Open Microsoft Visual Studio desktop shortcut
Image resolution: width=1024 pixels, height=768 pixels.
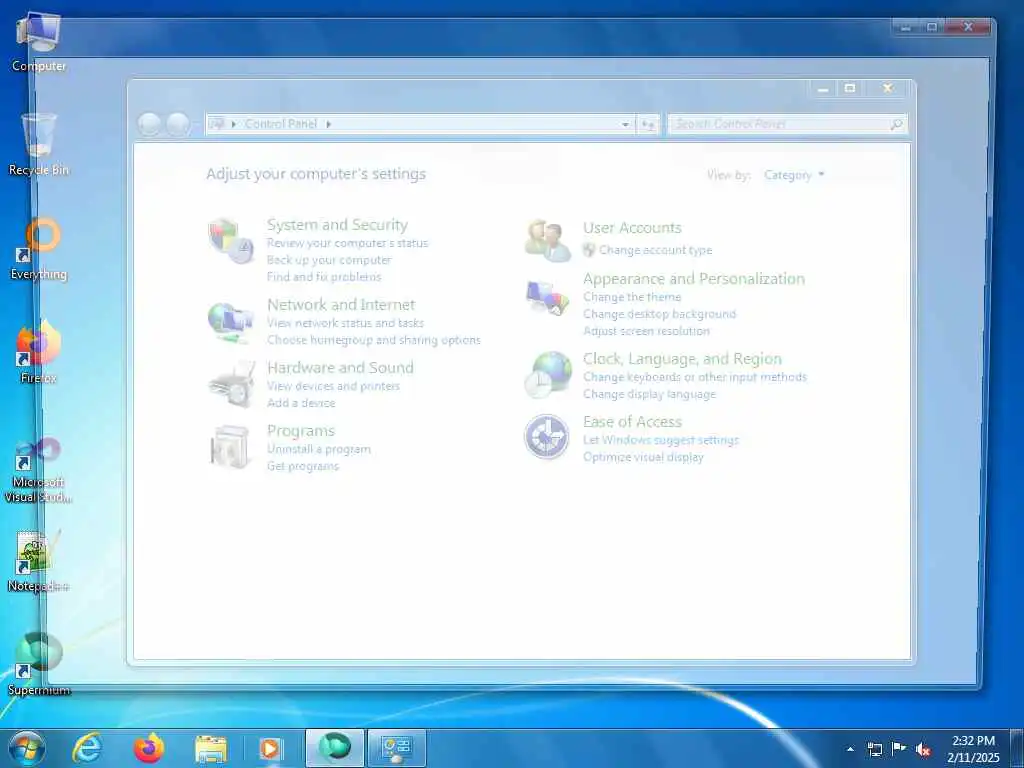pos(39,470)
